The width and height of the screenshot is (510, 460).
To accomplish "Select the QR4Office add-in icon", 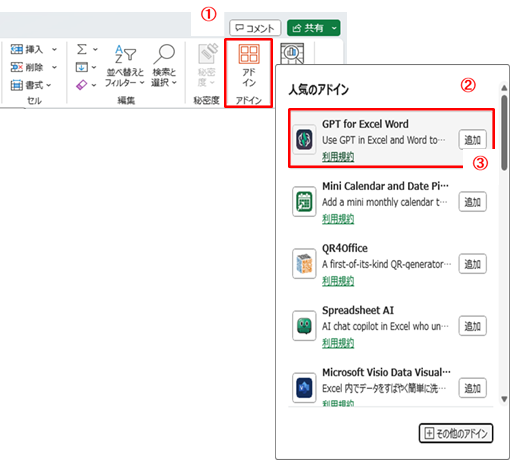I will coord(304,264).
